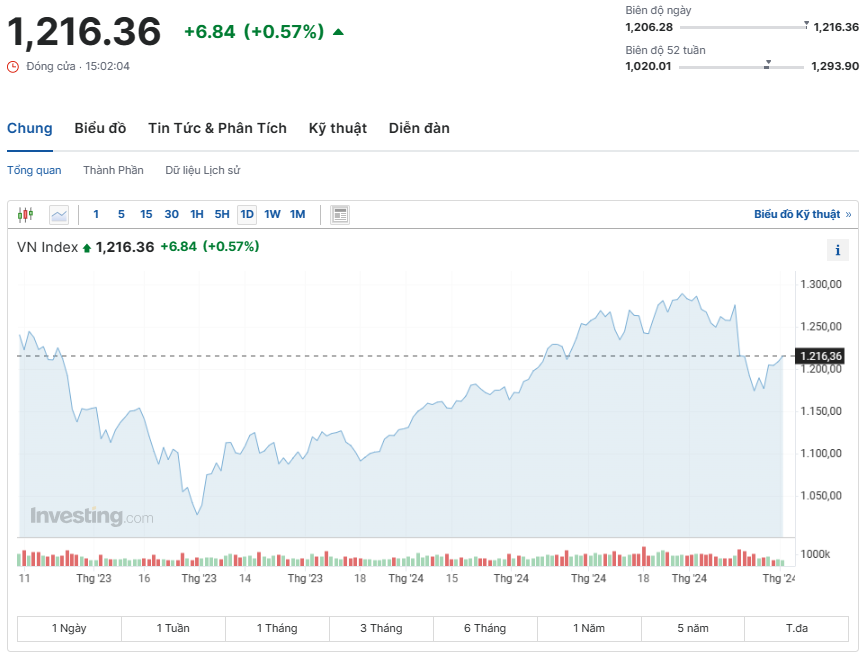This screenshot has width=862, height=655.
Task: Click the green up arrow beside the price change
Action: [x=338, y=32]
